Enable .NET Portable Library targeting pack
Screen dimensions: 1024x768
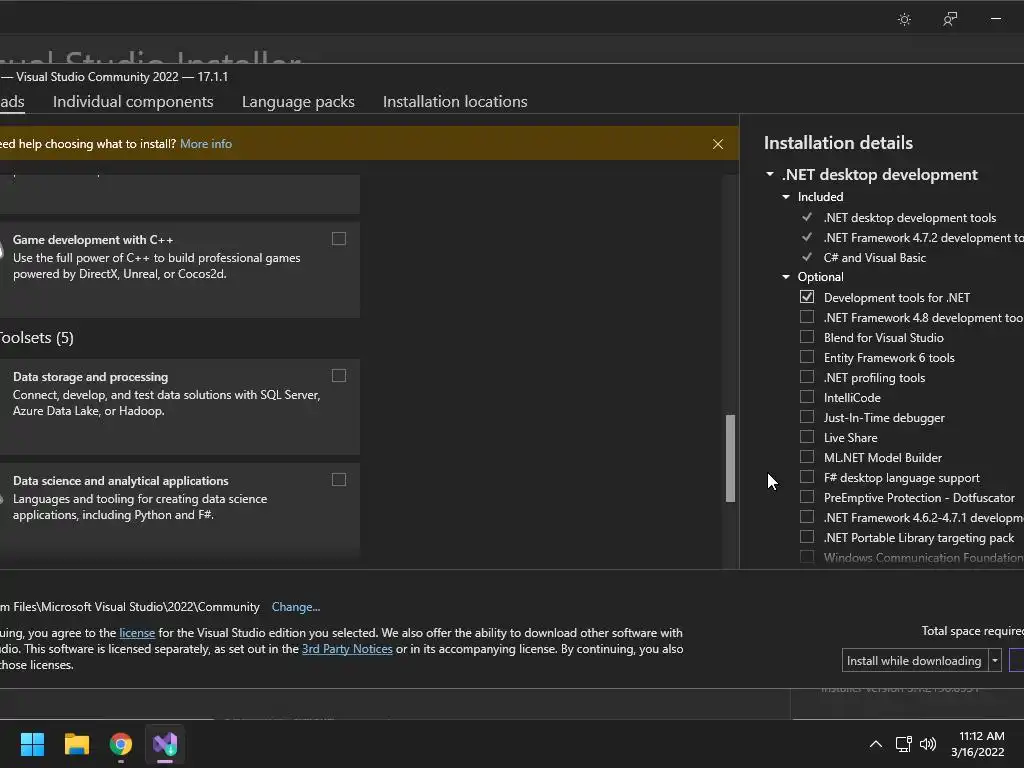[x=807, y=537]
